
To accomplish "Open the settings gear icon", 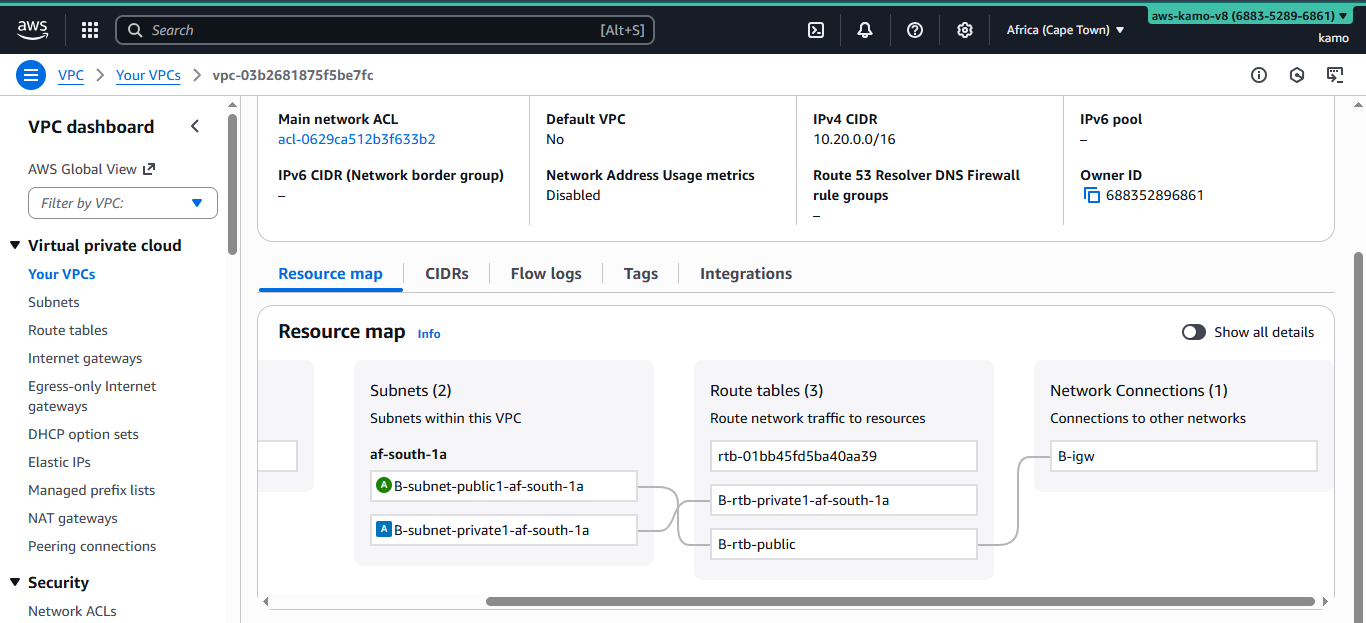I will click(x=964, y=30).
